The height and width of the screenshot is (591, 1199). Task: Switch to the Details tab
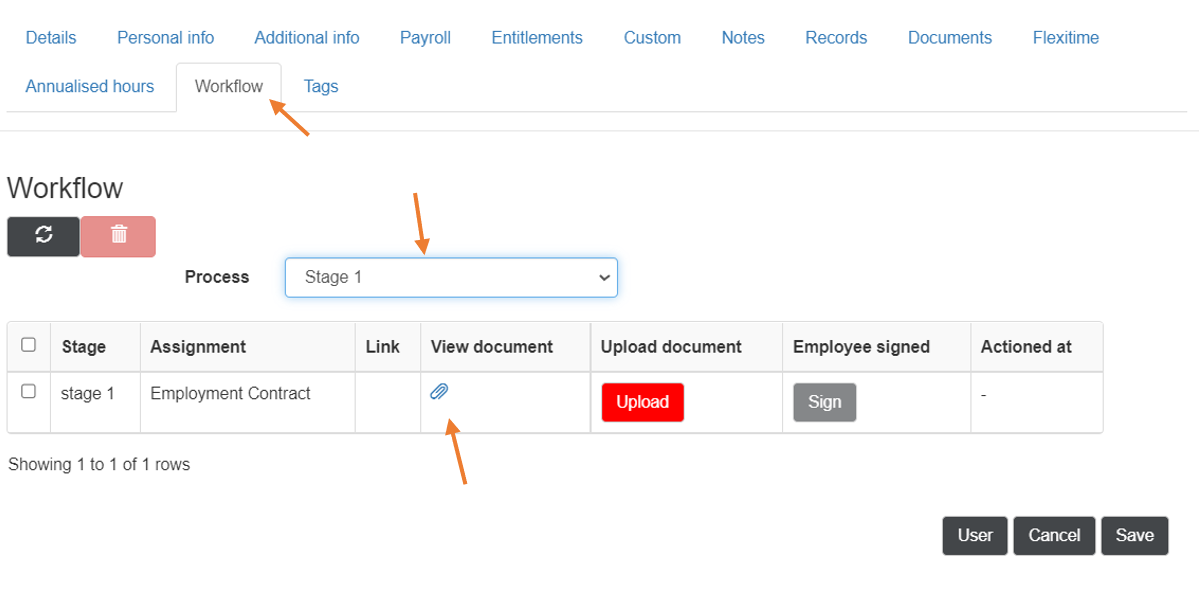pos(50,37)
